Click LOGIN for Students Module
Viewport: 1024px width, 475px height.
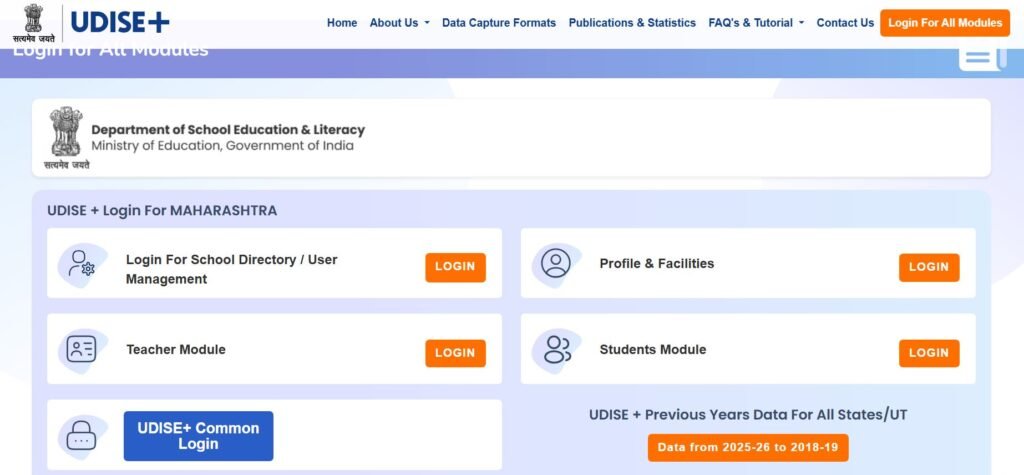(929, 353)
